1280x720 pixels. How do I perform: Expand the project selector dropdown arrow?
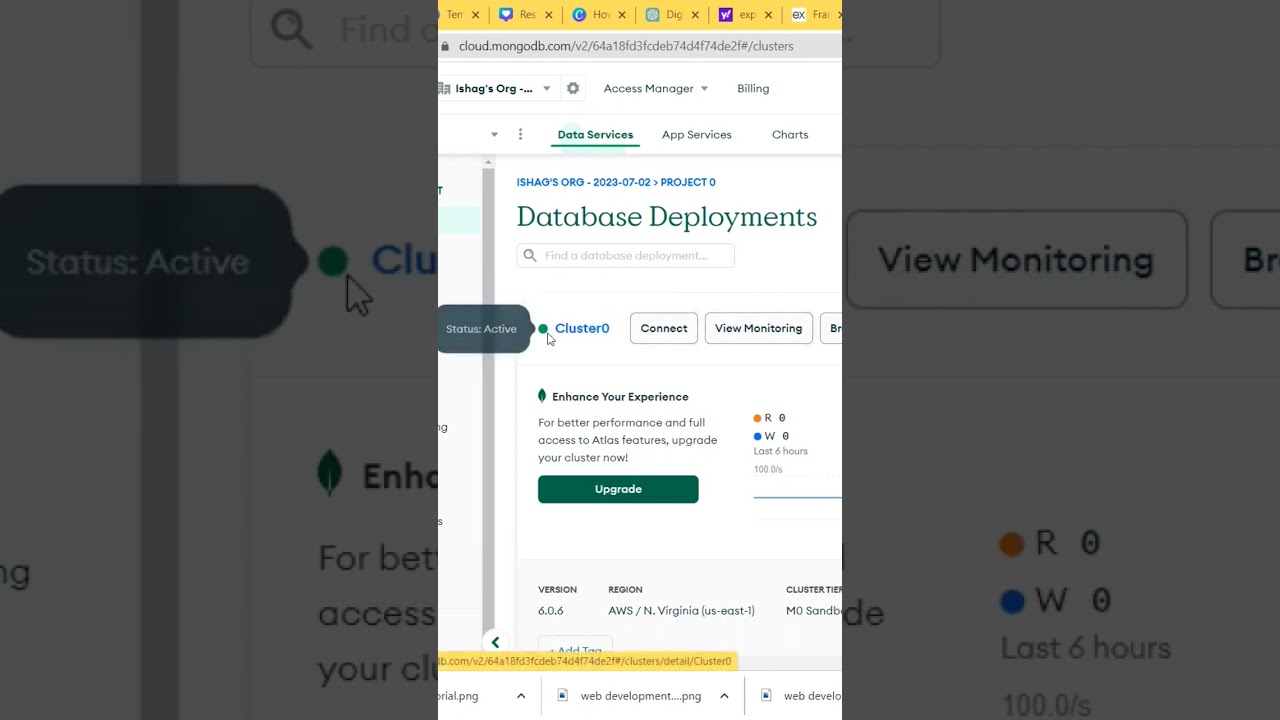point(494,134)
